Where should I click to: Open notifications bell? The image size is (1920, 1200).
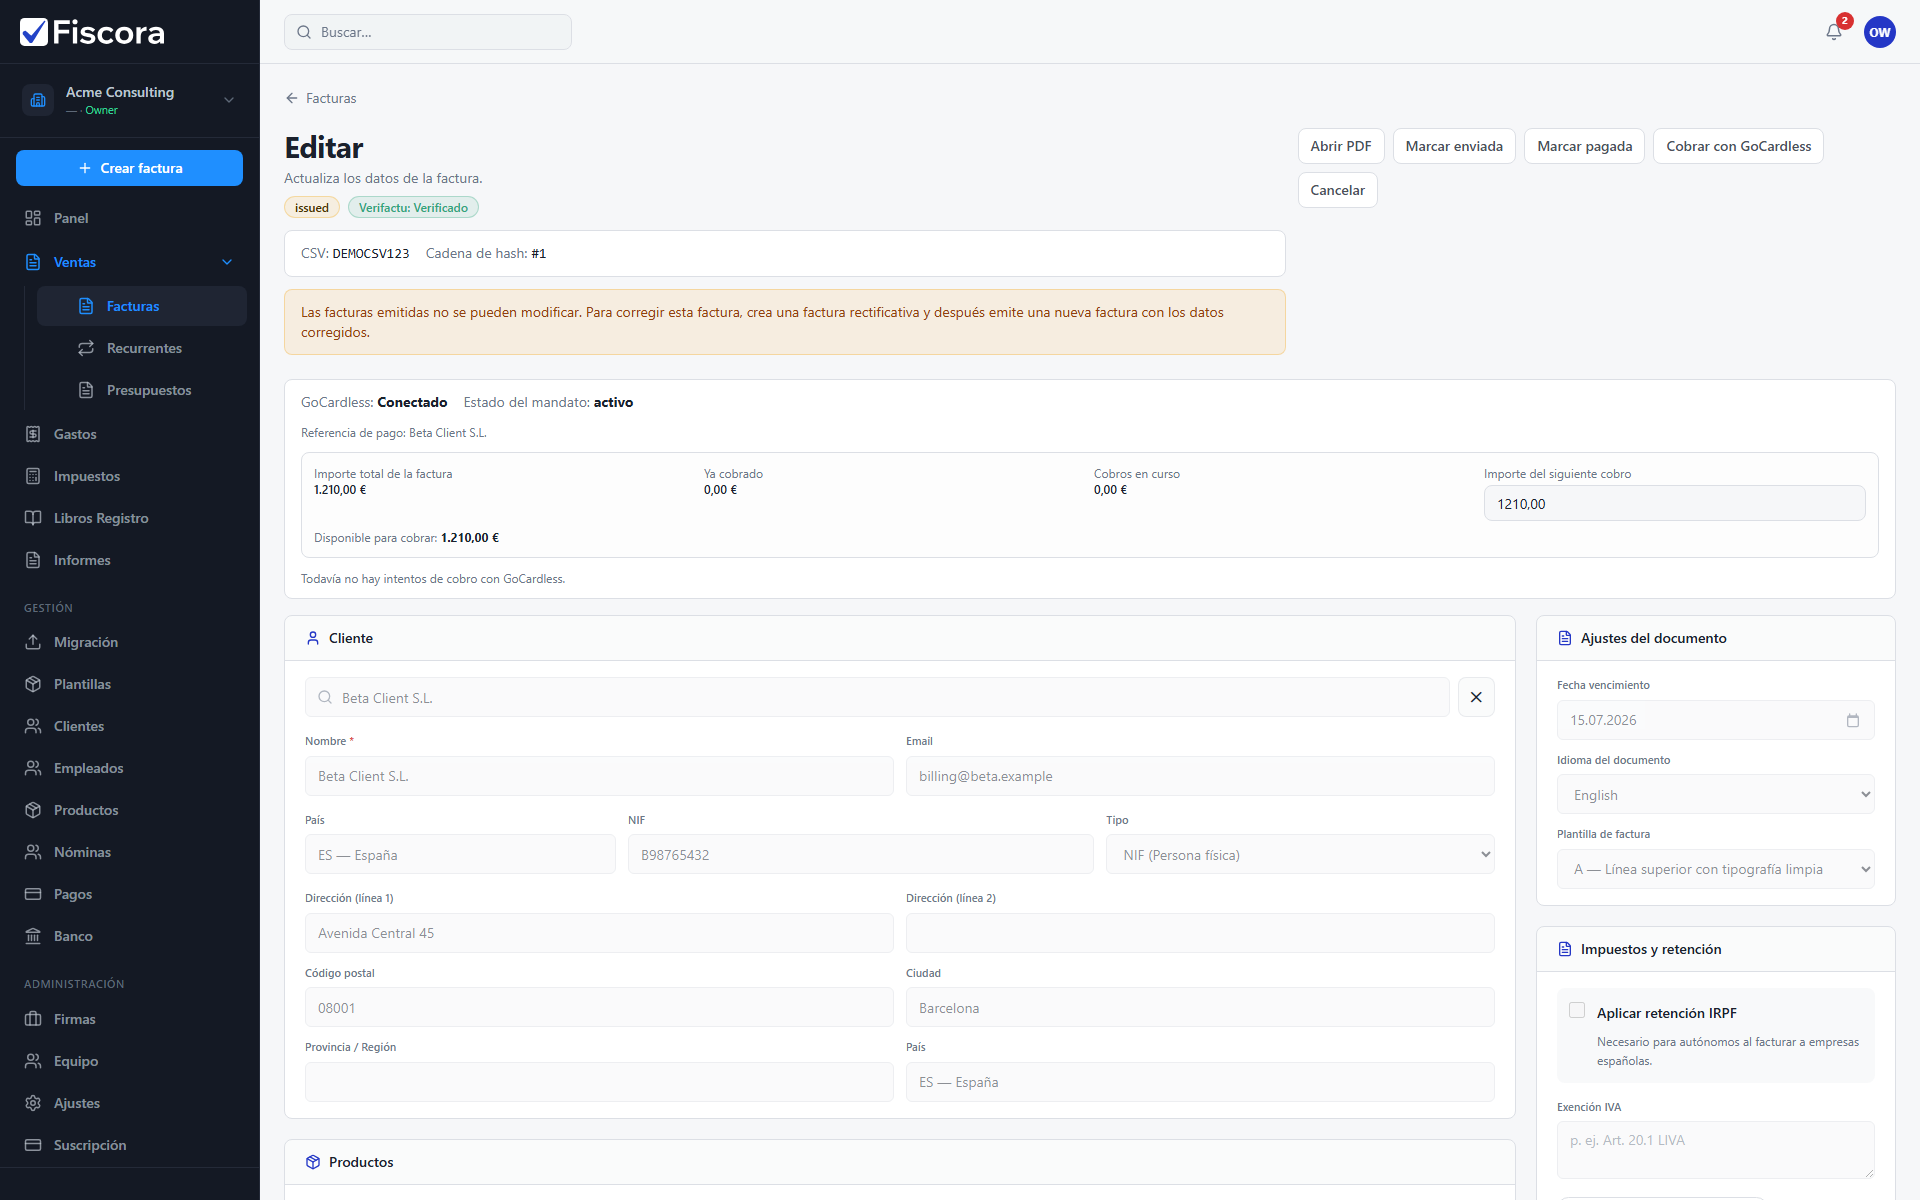click(x=1834, y=32)
